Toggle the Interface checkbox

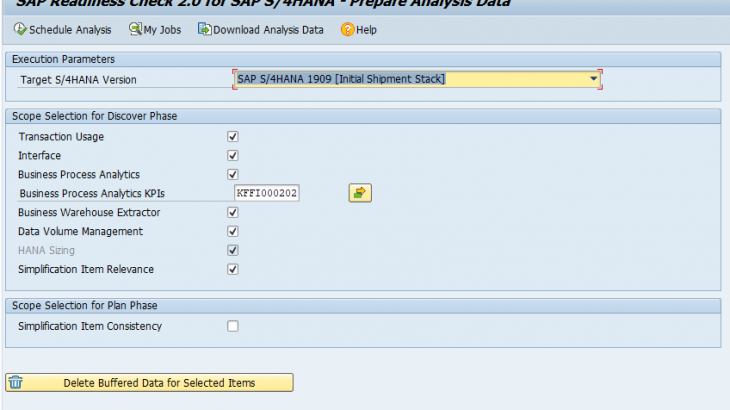(233, 155)
